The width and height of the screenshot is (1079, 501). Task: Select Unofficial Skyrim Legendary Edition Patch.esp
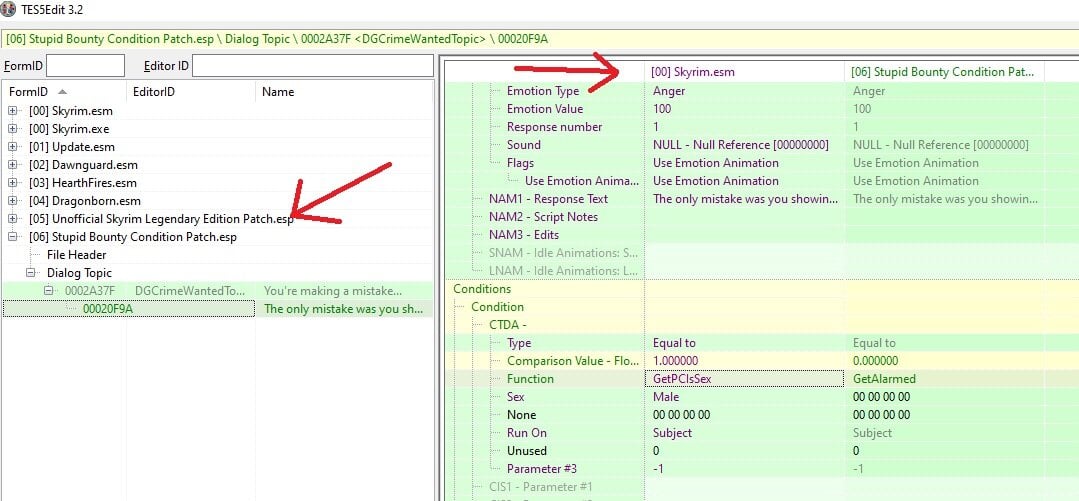[161, 219]
